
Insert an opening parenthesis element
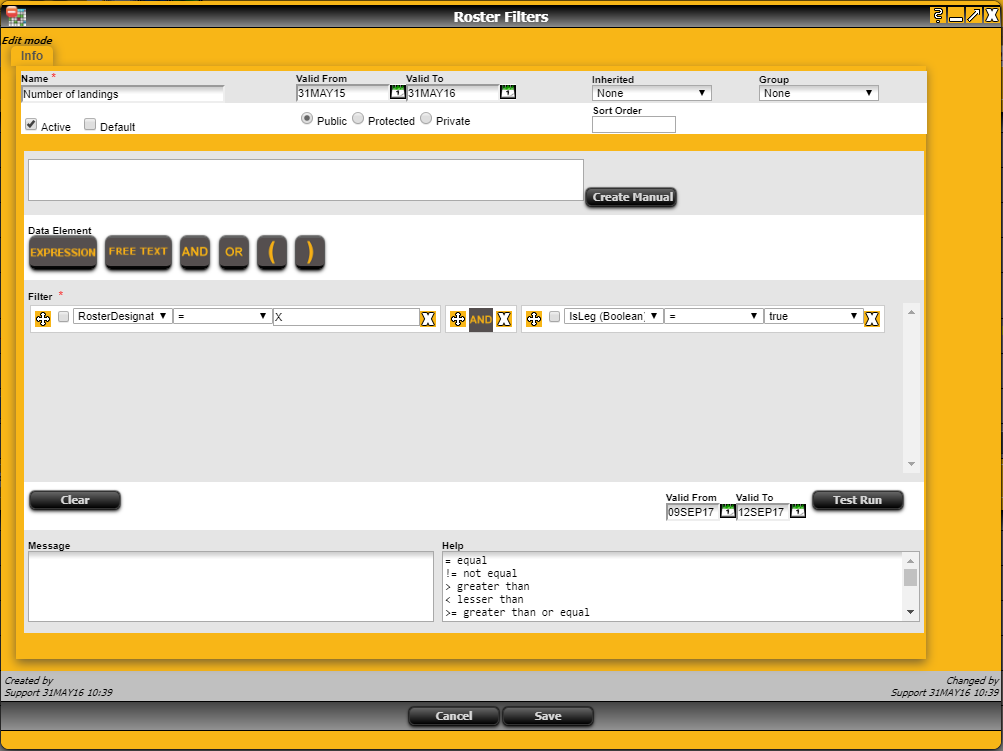[272, 252]
